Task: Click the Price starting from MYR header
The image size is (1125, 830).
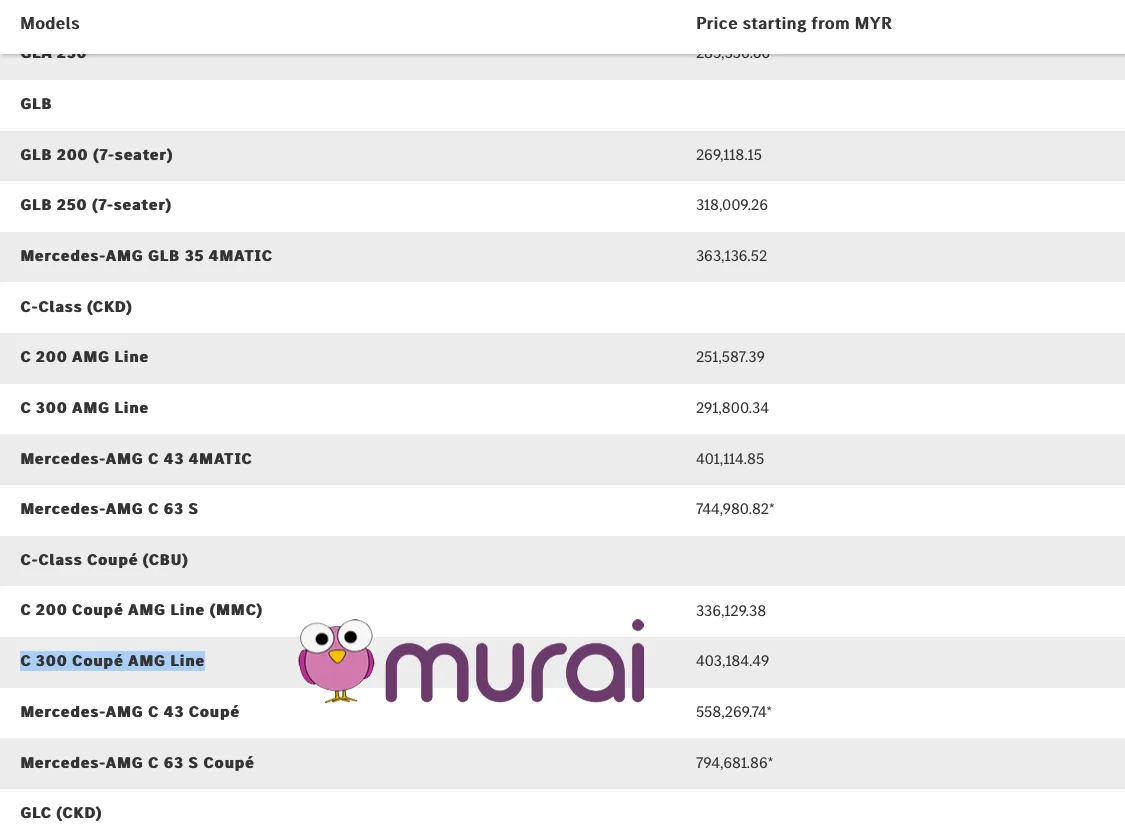Action: click(793, 23)
